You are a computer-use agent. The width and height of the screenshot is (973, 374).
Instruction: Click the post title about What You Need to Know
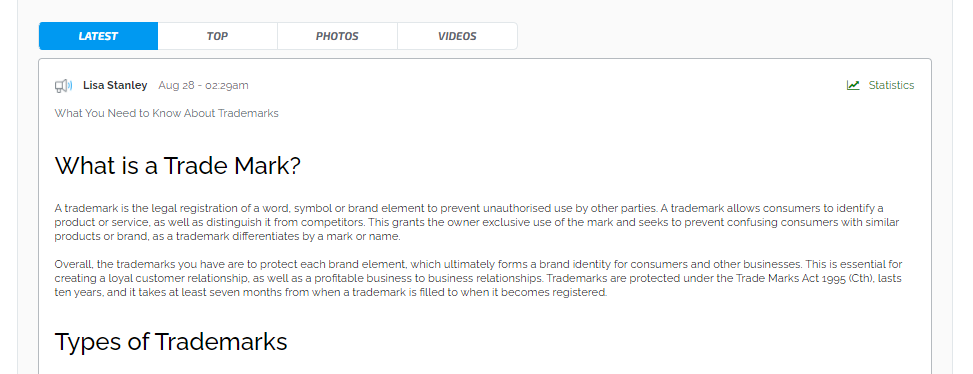[x=166, y=114]
